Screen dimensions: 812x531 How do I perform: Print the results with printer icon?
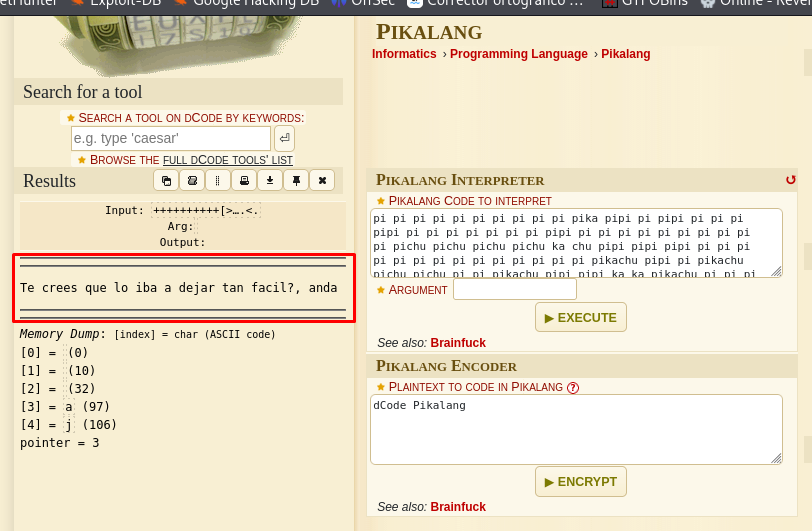click(244, 181)
